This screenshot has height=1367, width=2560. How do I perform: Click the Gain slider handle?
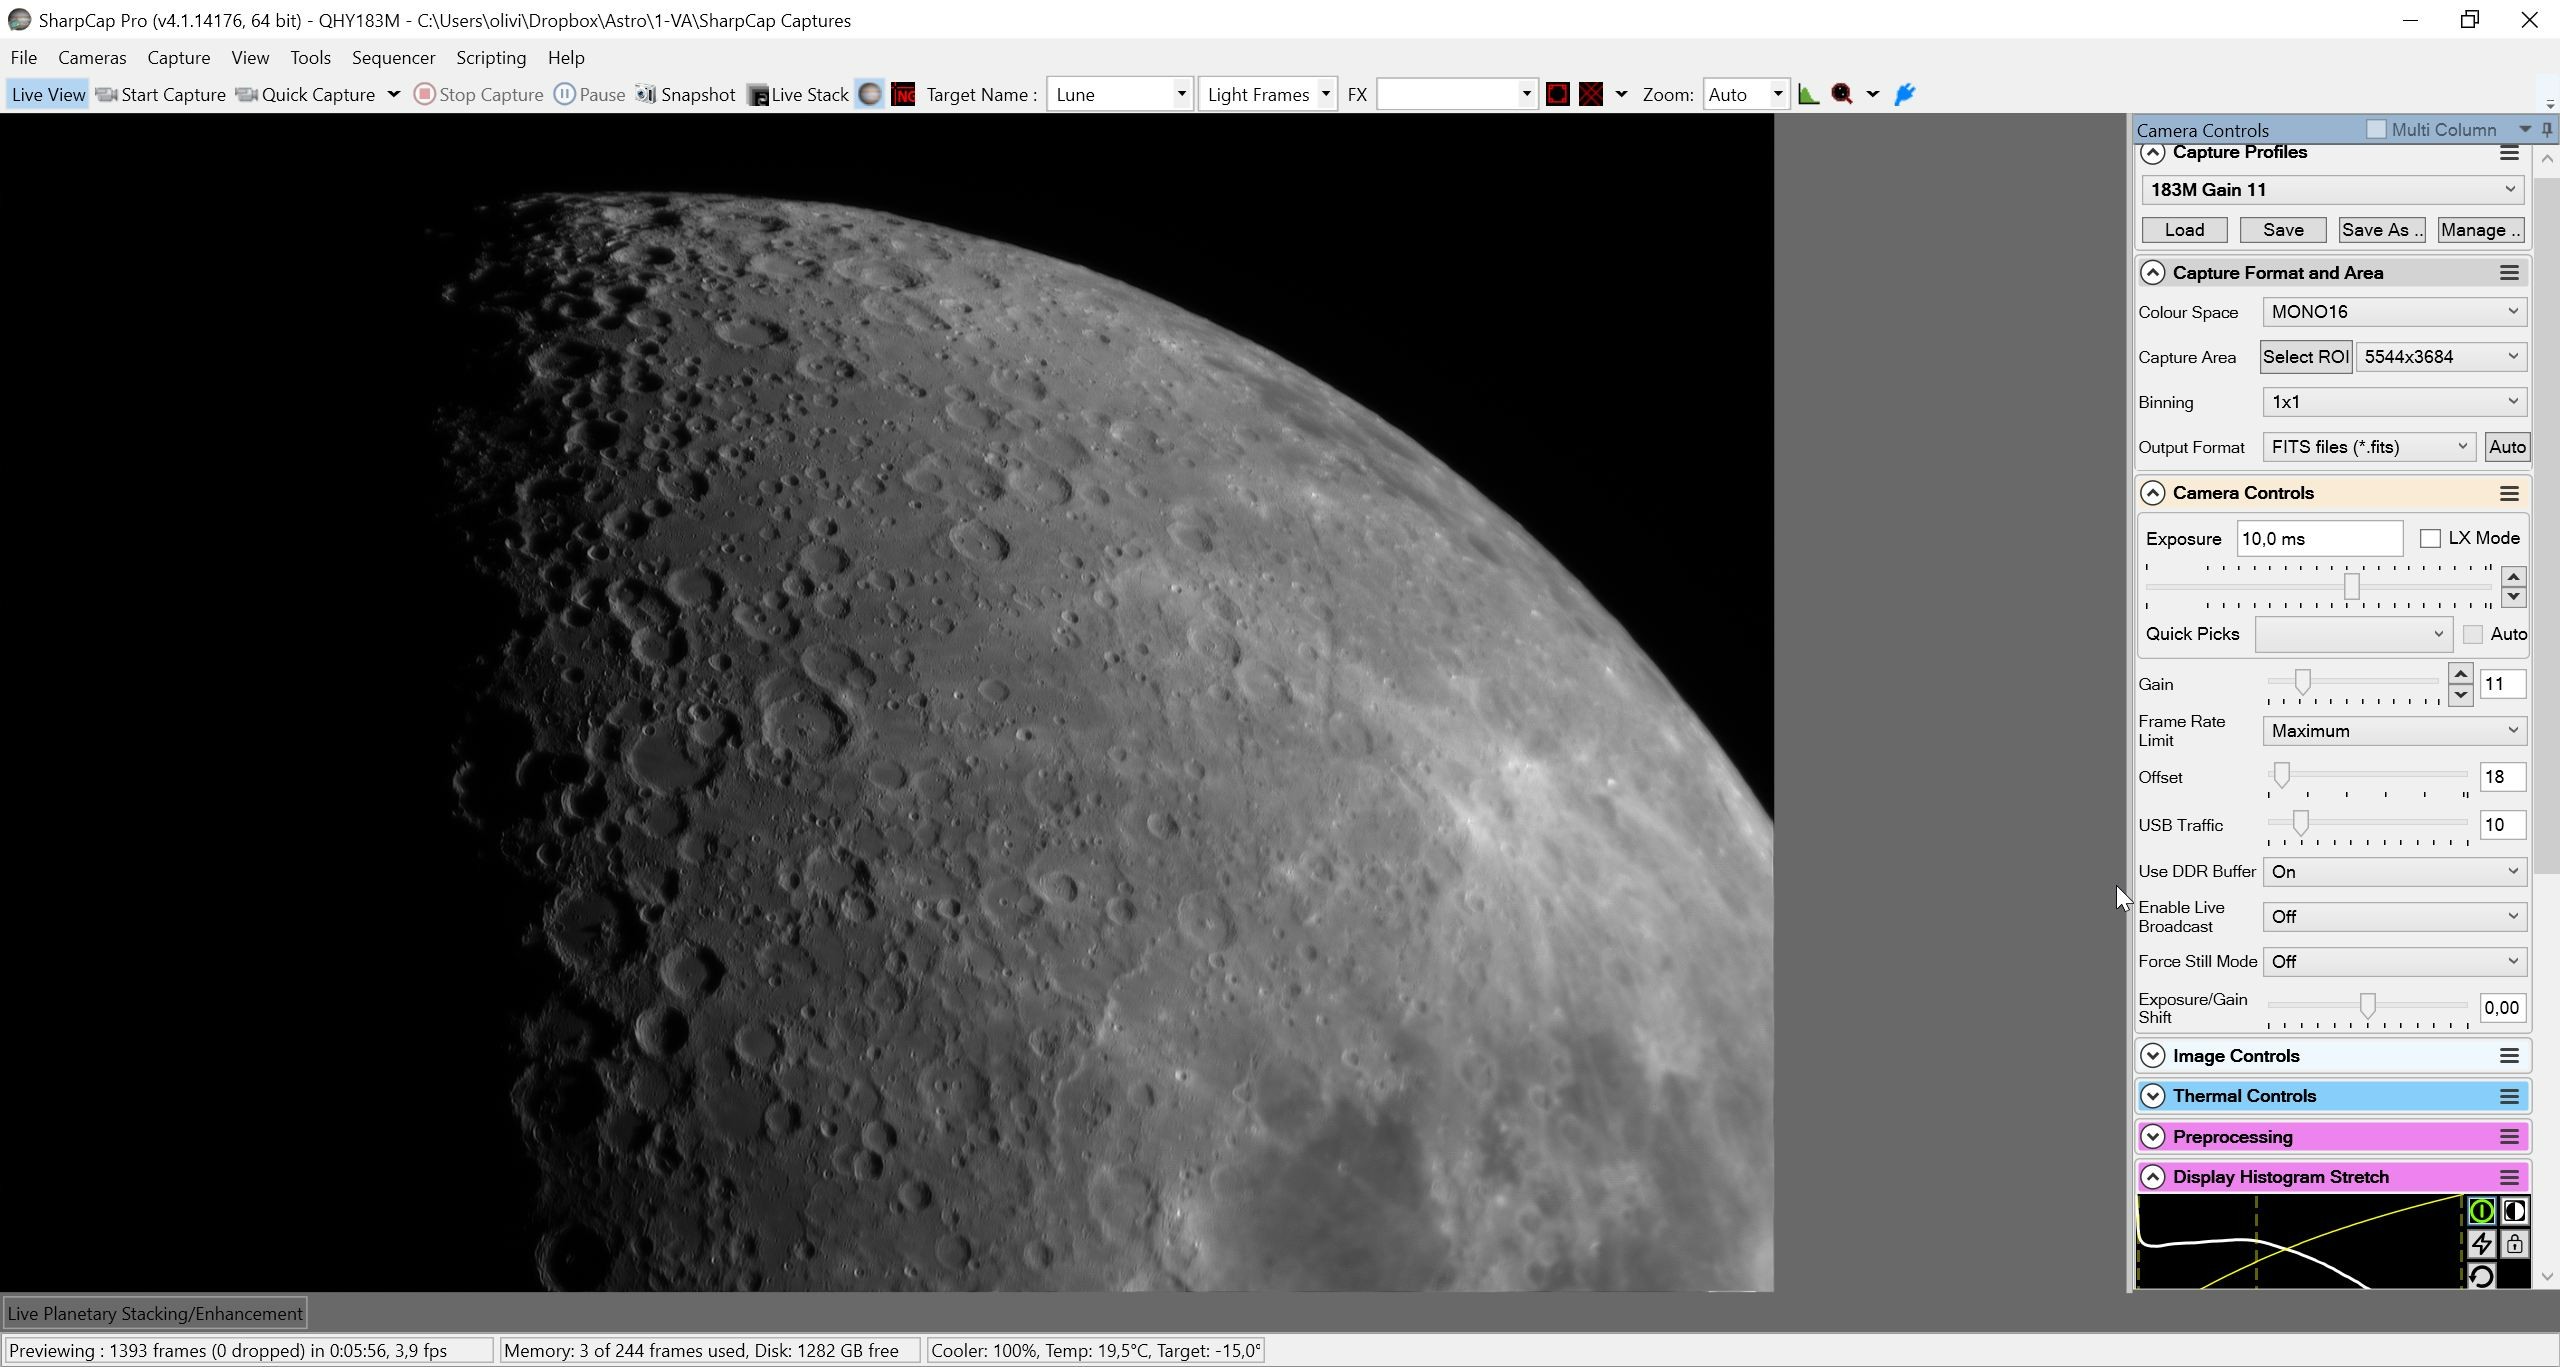(2303, 682)
